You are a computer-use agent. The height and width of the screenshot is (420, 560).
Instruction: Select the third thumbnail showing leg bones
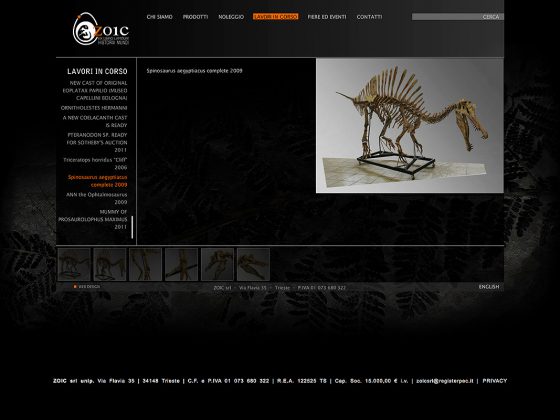[x=145, y=265]
